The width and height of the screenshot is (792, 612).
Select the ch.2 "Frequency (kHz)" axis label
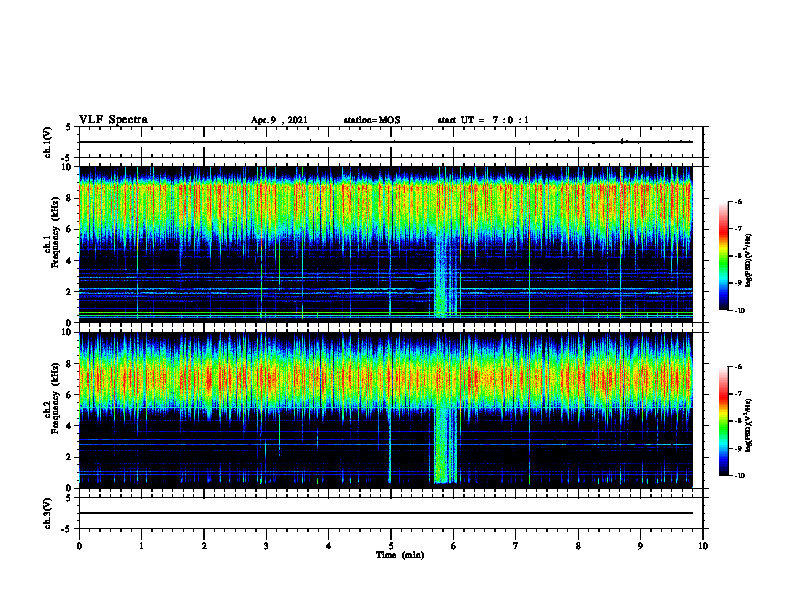tap(55, 397)
